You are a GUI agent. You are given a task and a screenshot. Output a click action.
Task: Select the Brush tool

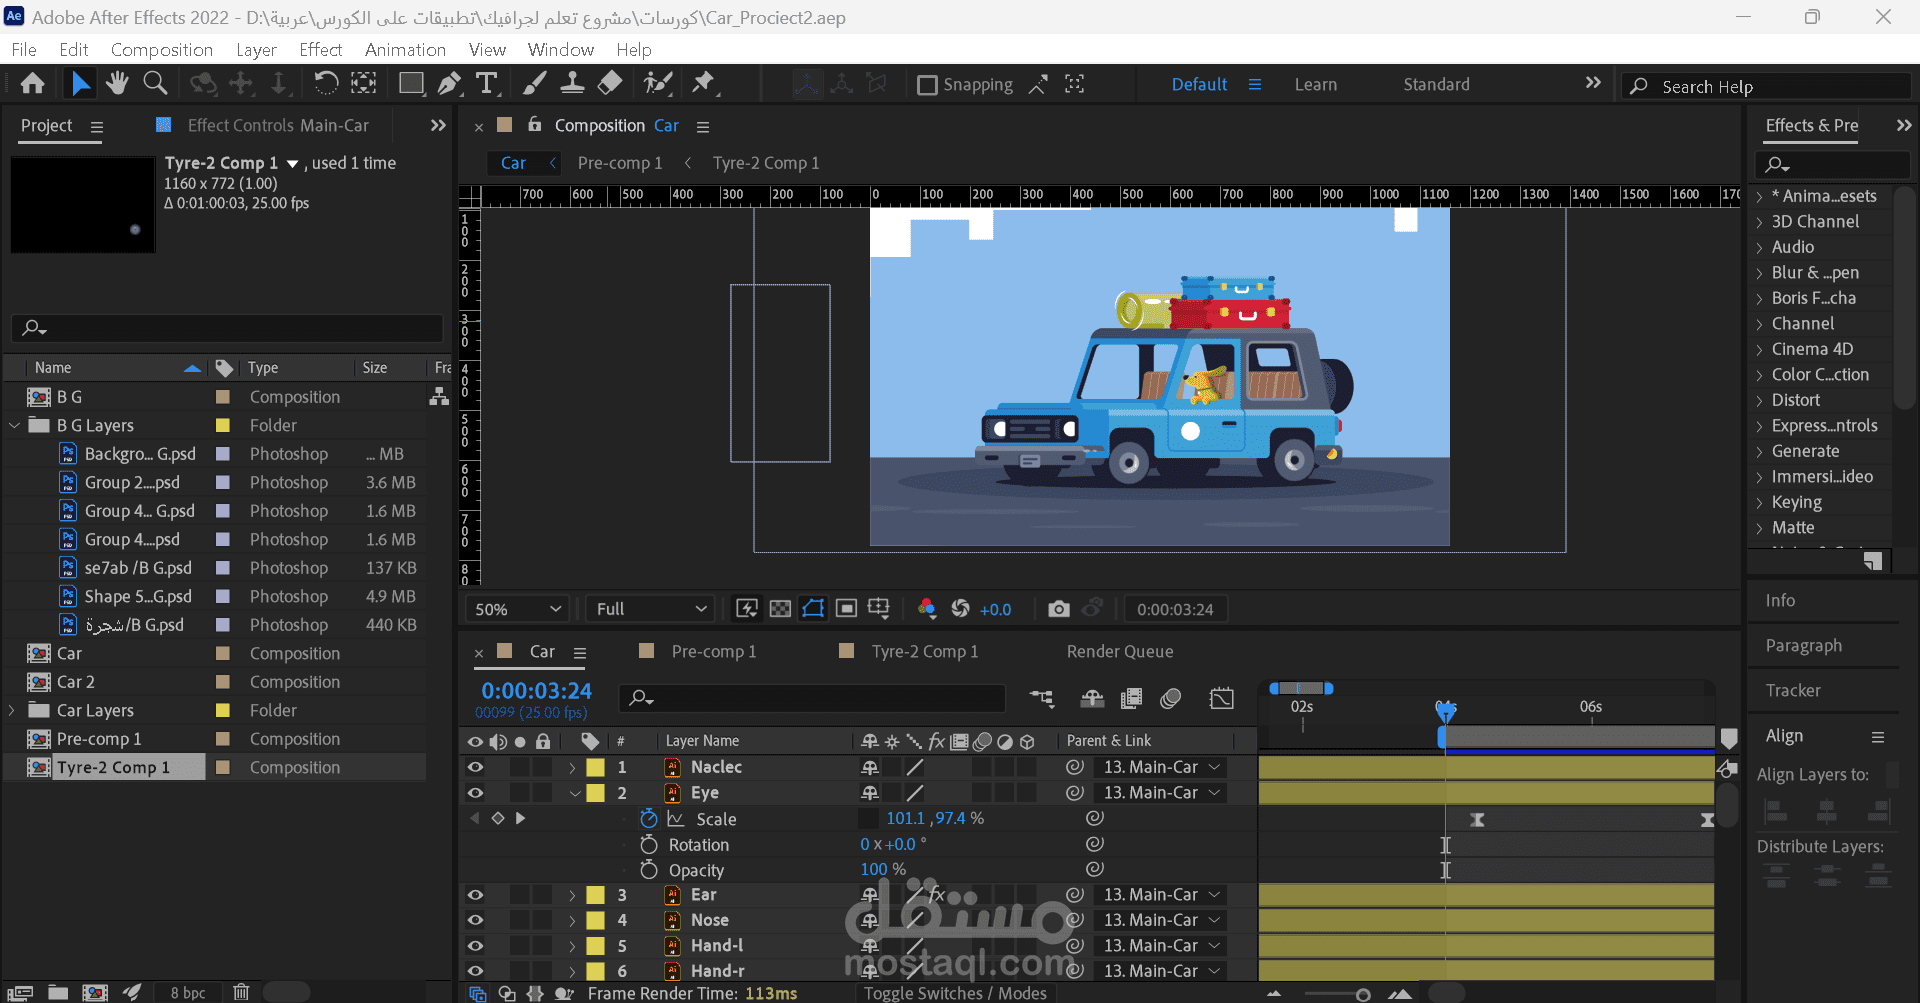535,84
